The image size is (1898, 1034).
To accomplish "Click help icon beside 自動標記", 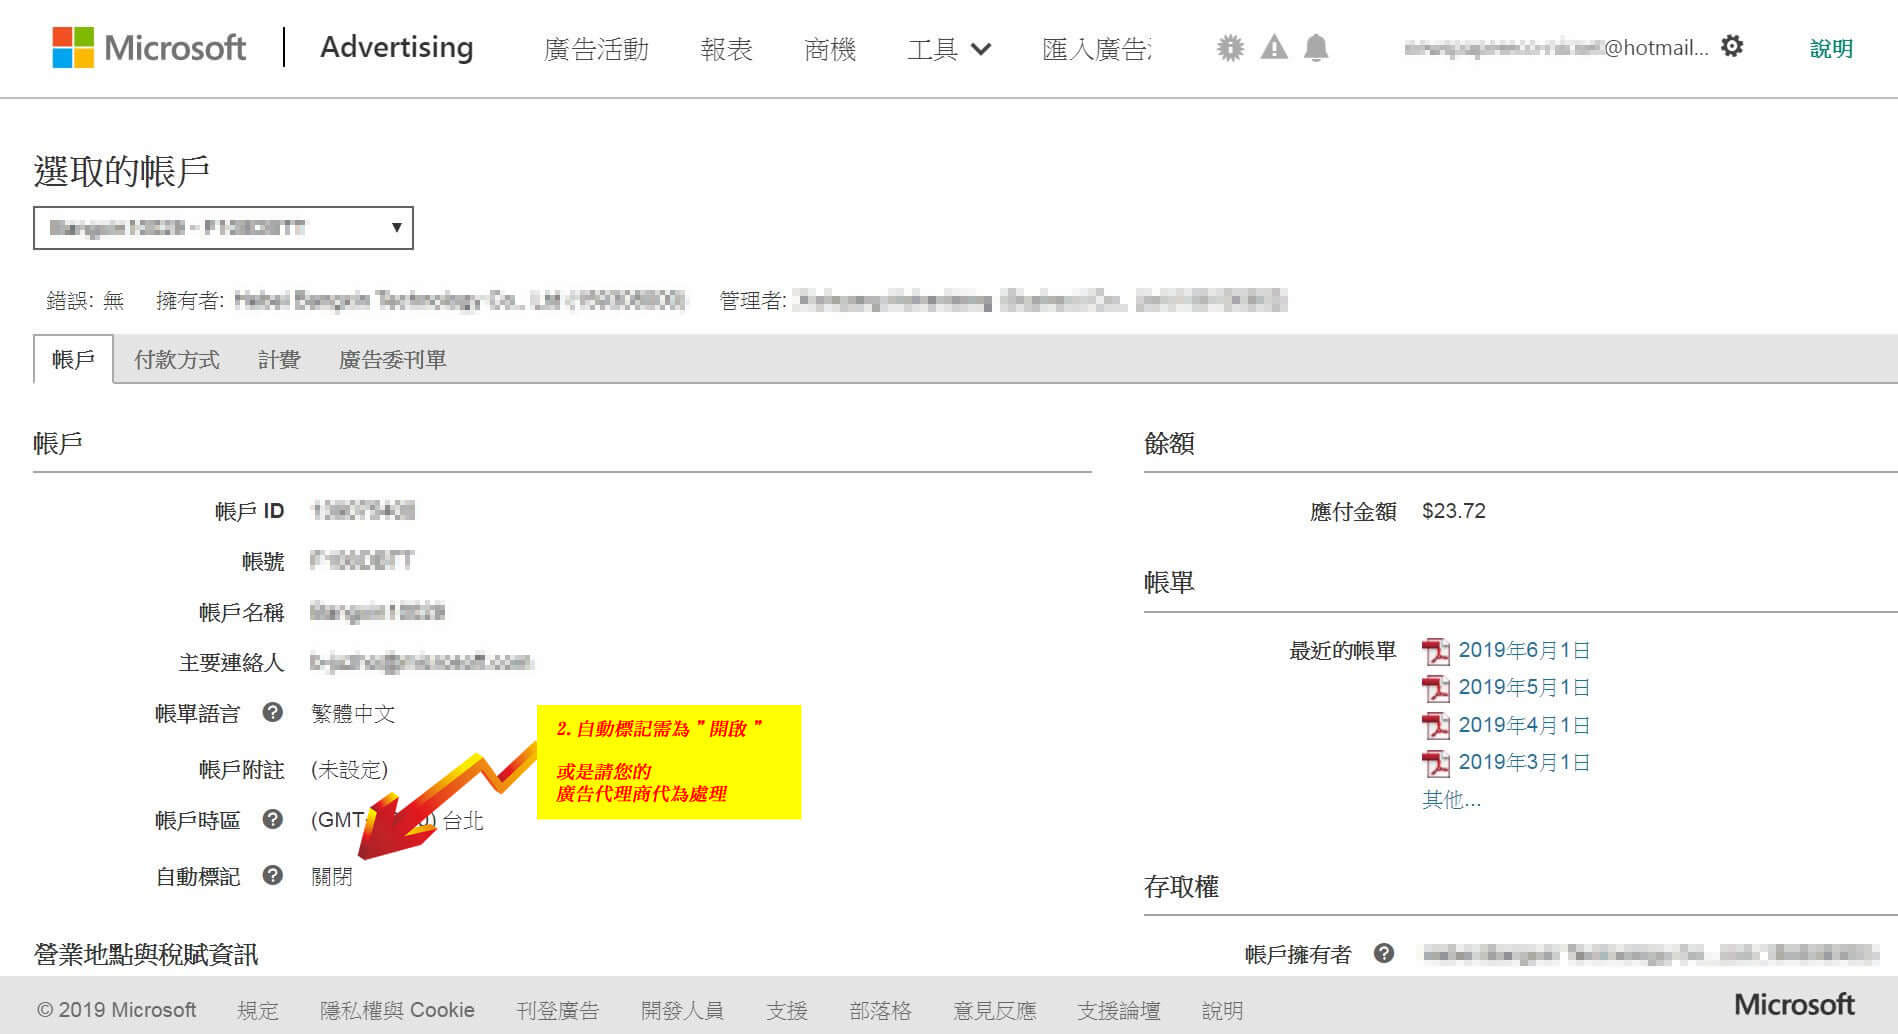I will pos(272,875).
